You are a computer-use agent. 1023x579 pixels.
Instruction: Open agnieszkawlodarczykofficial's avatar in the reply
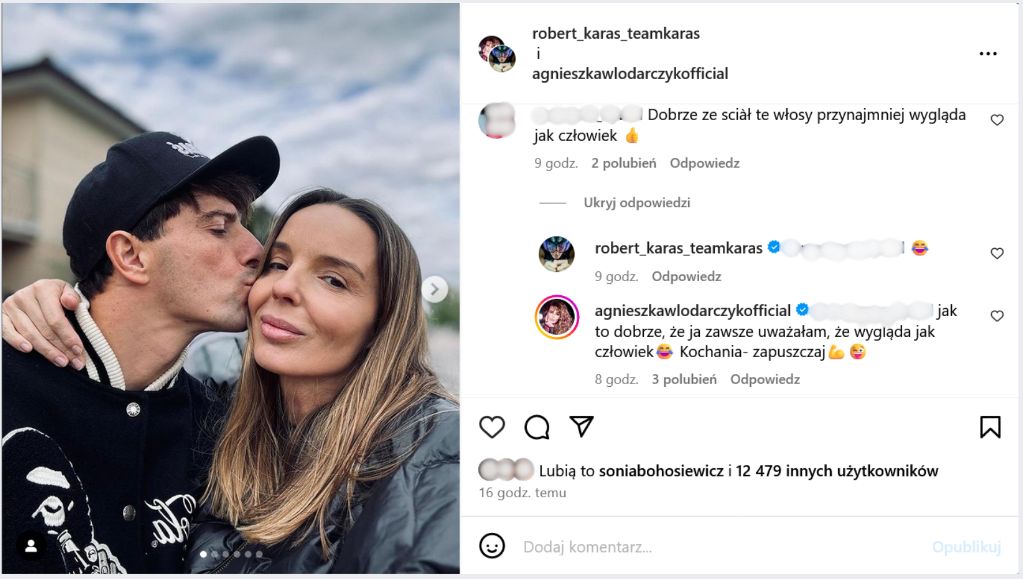pyautogui.click(x=557, y=317)
